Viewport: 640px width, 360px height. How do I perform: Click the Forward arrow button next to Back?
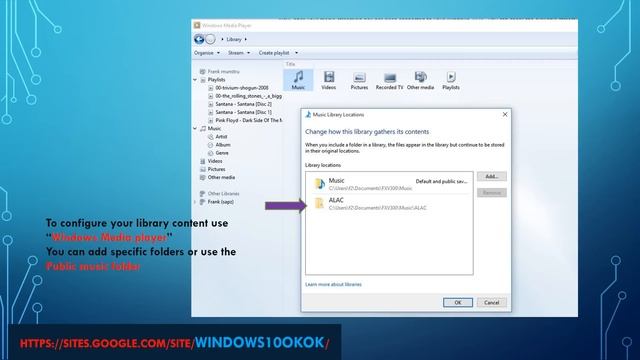pos(210,39)
